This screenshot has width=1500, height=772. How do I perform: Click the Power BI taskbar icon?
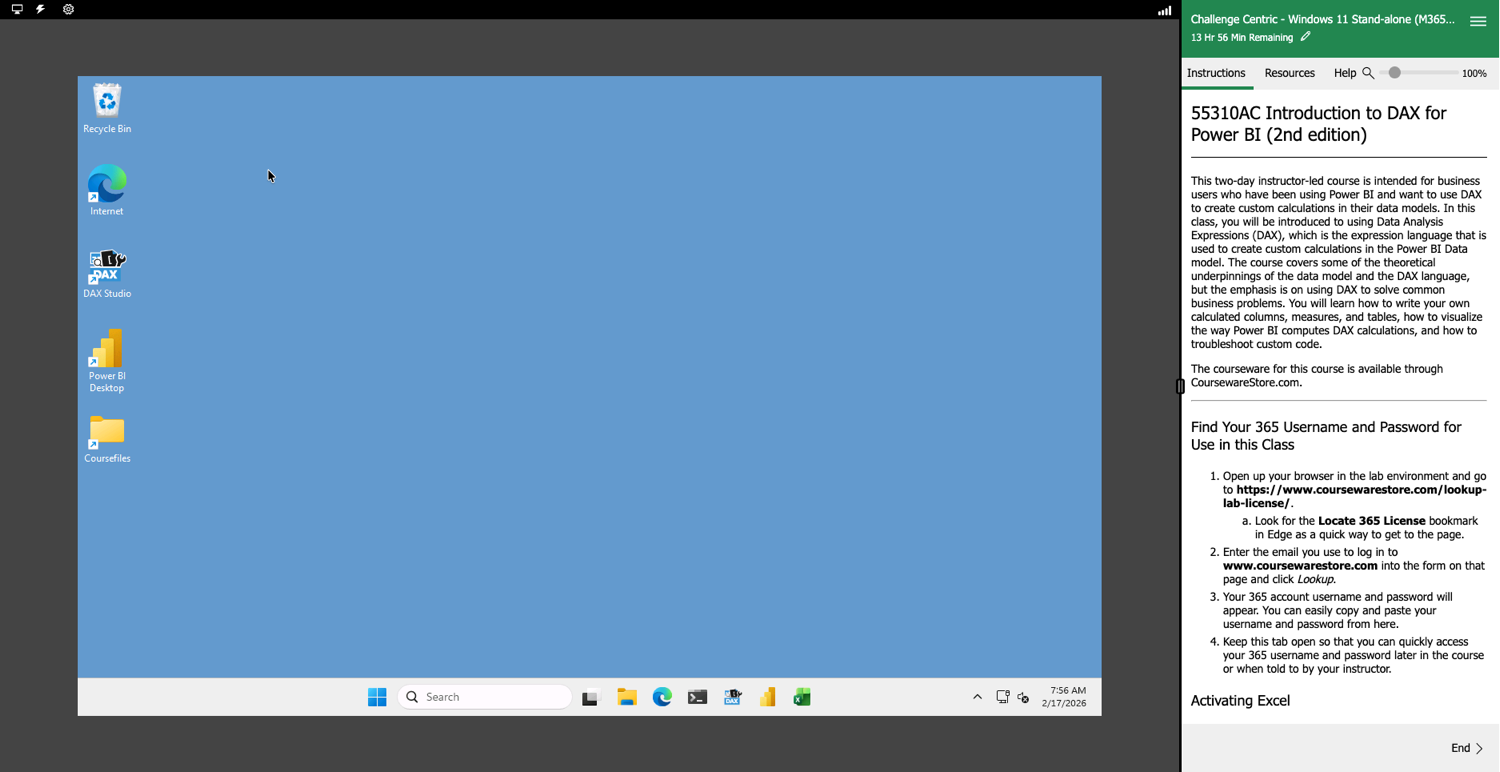tap(767, 698)
